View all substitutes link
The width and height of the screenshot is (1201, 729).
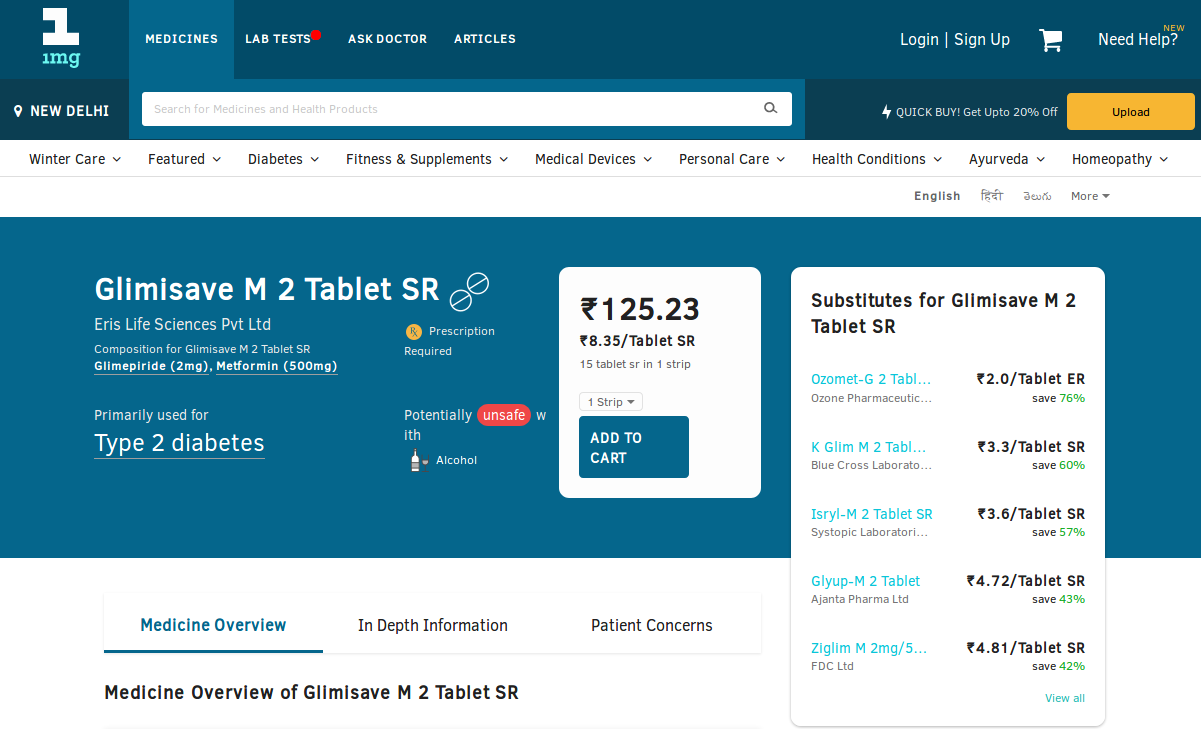coord(1064,698)
